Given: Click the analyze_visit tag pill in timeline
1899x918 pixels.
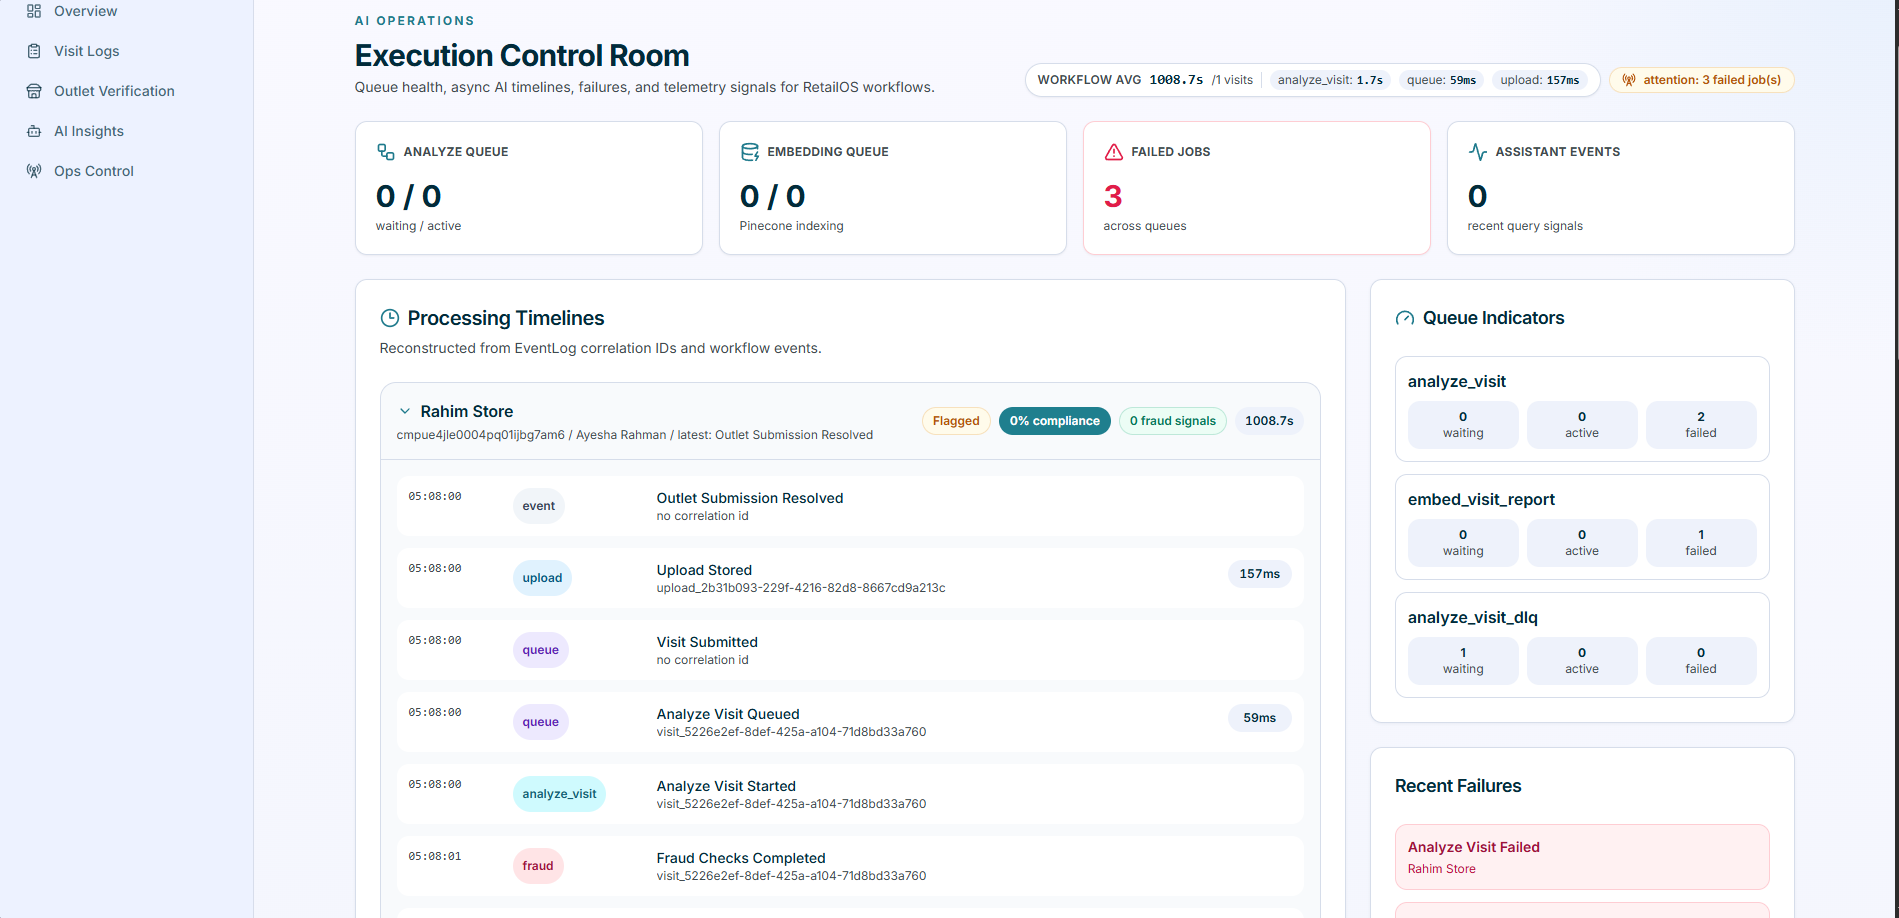Looking at the screenshot, I should [559, 794].
